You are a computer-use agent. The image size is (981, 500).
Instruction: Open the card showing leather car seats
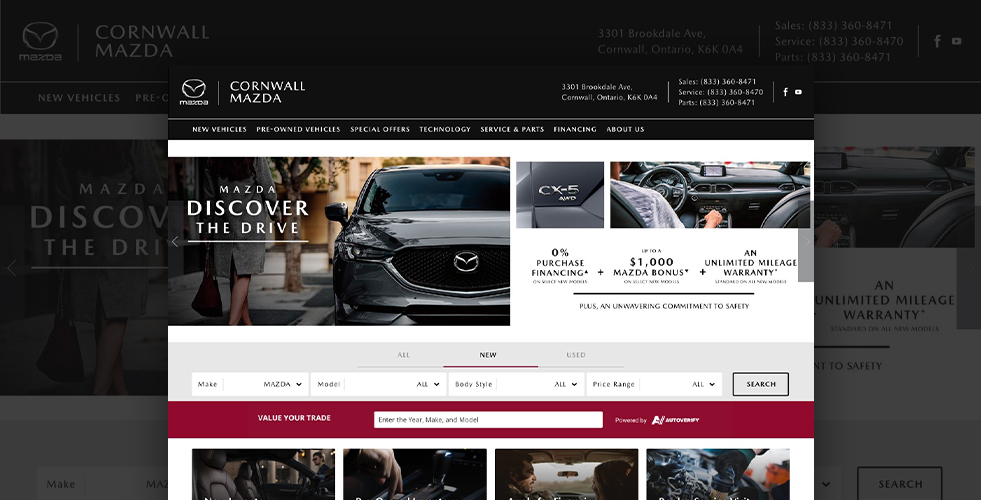(263, 474)
